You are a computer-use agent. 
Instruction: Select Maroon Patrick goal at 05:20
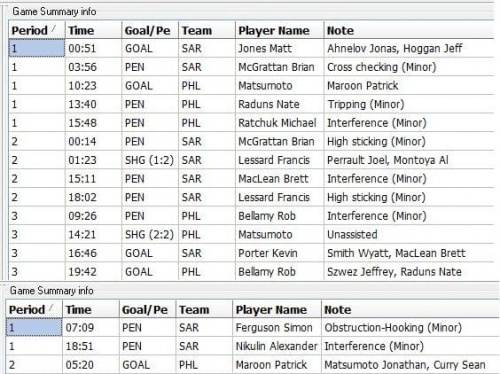(x=250, y=365)
